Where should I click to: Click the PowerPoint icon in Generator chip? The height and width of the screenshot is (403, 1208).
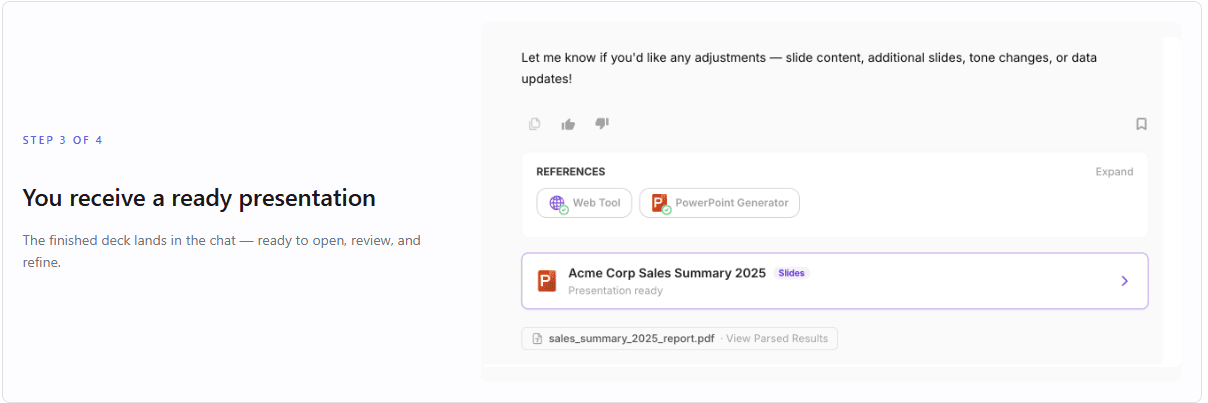click(x=660, y=203)
